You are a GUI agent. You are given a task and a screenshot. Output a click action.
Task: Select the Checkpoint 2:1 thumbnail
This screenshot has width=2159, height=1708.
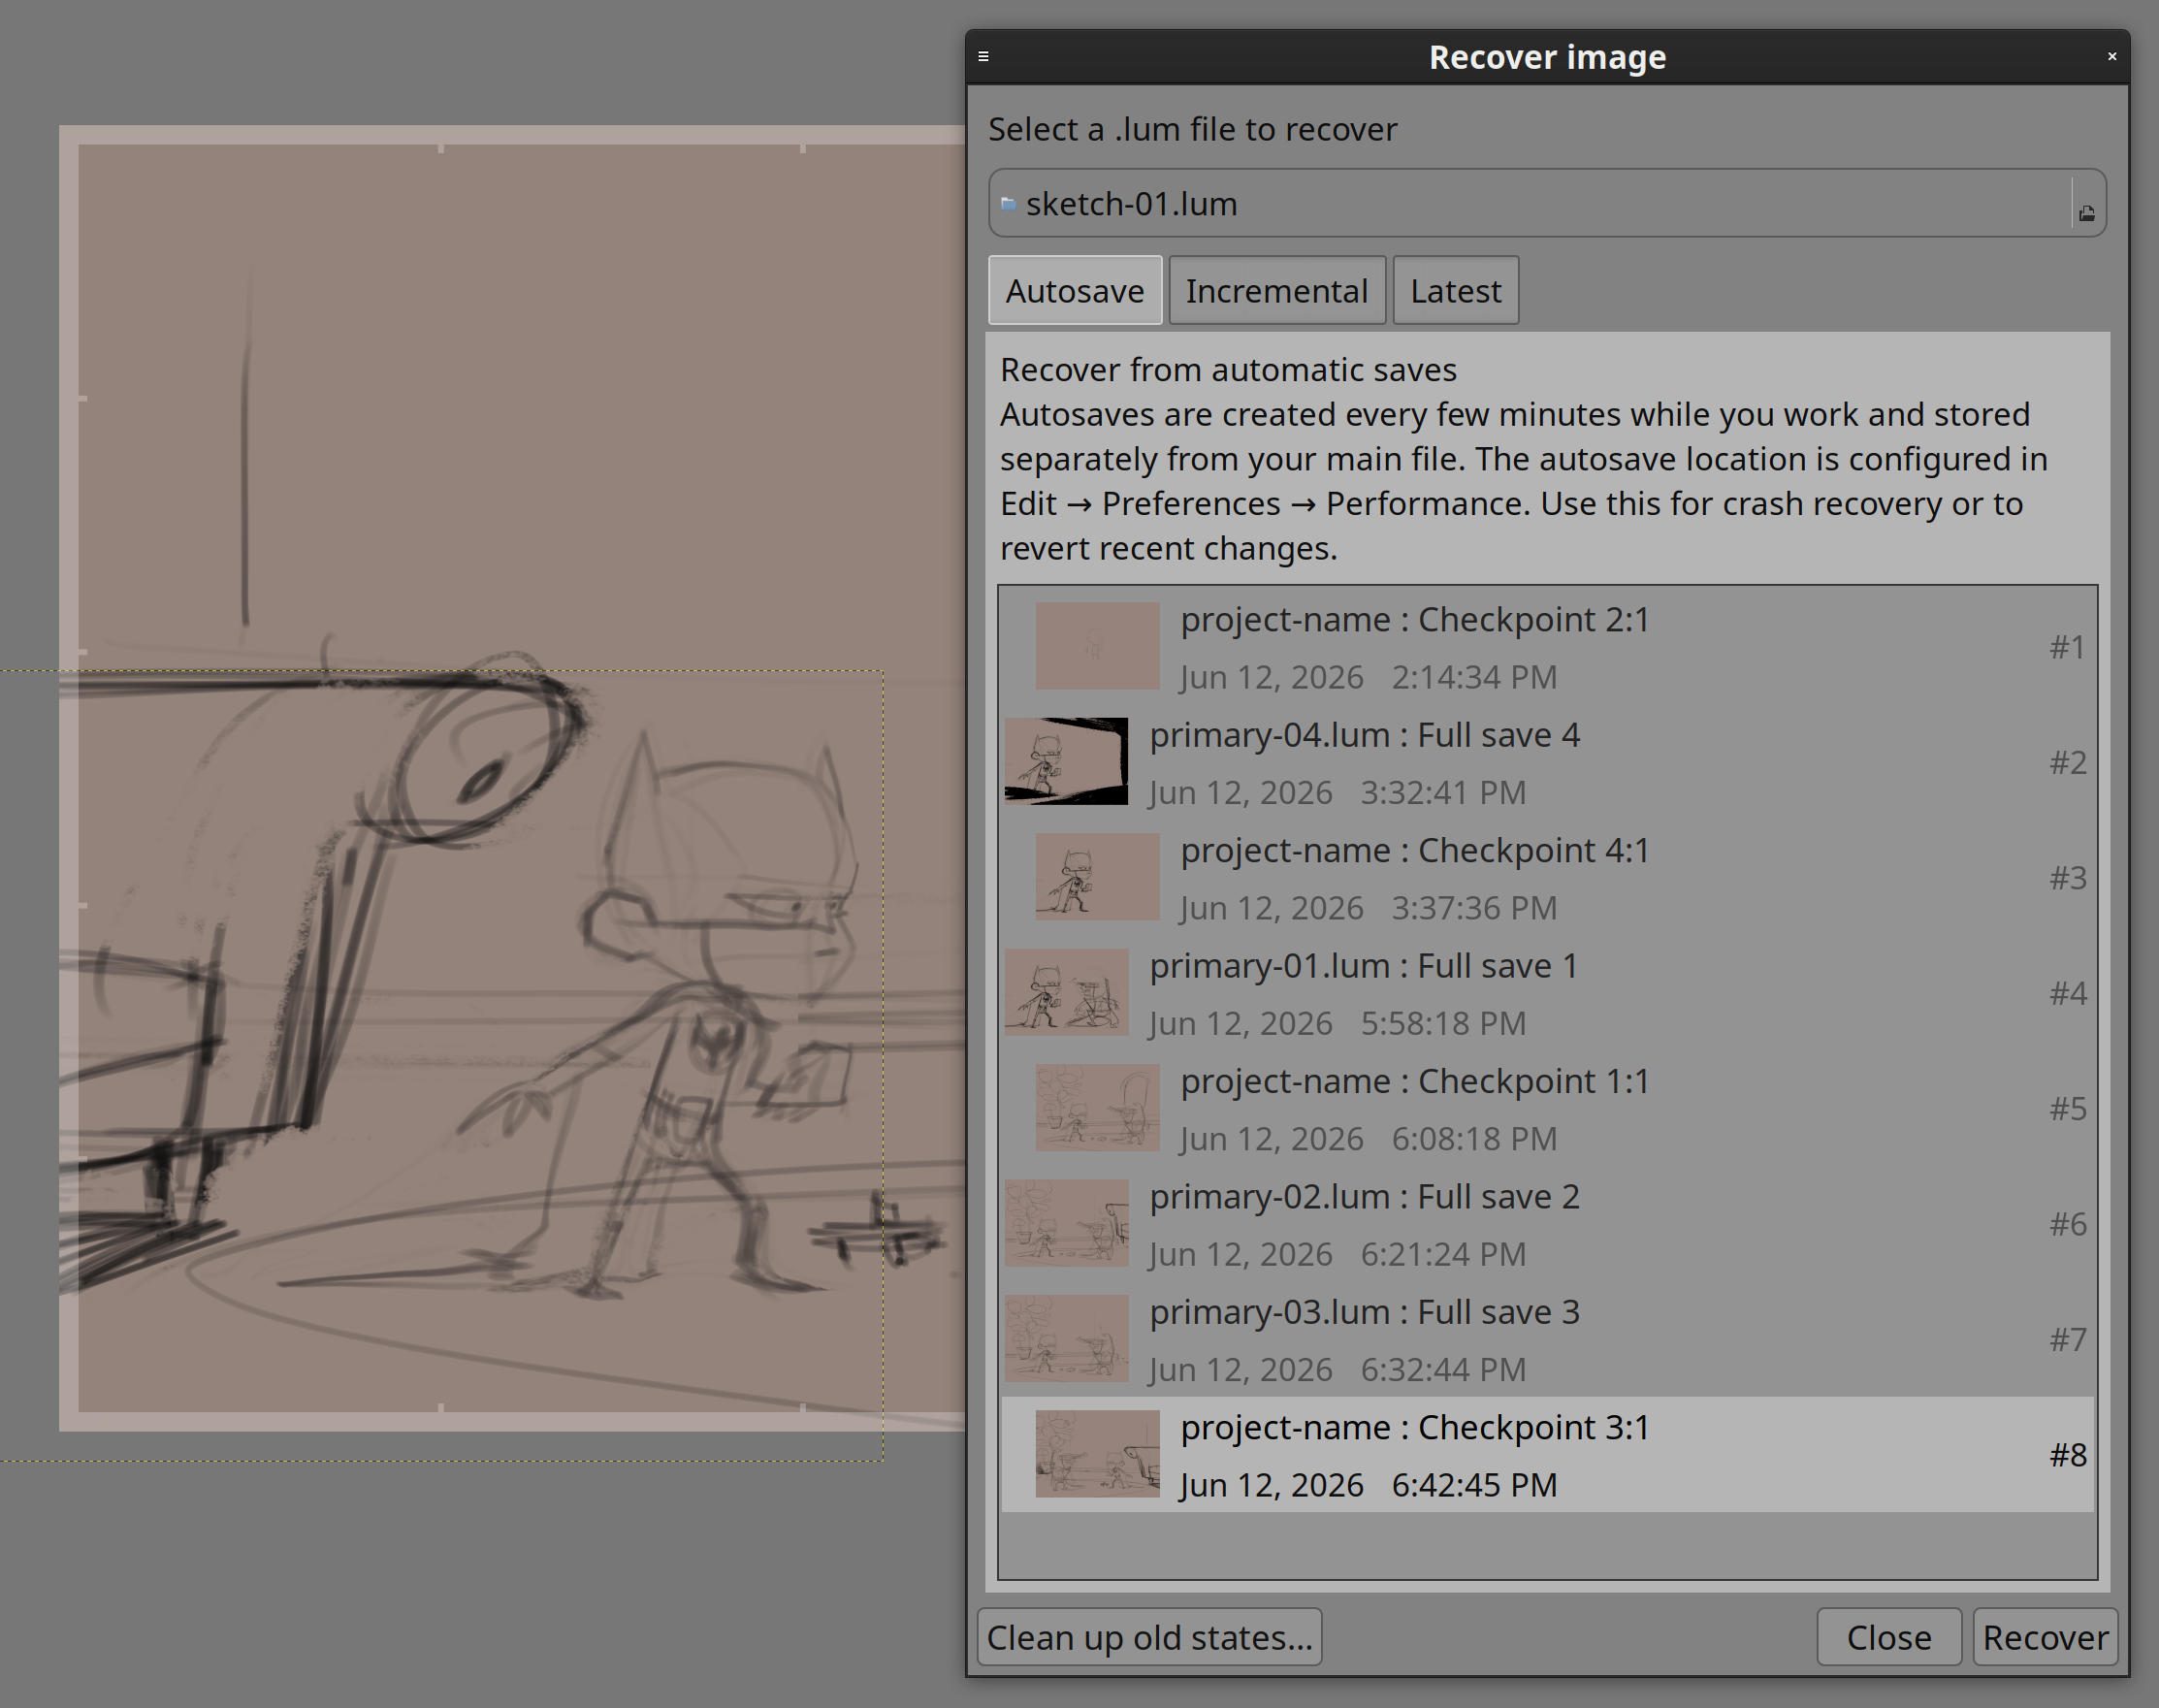point(1097,646)
